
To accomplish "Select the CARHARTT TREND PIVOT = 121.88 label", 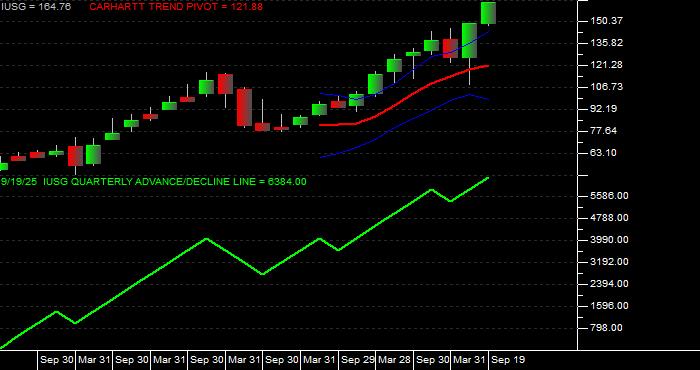I will pyautogui.click(x=176, y=7).
